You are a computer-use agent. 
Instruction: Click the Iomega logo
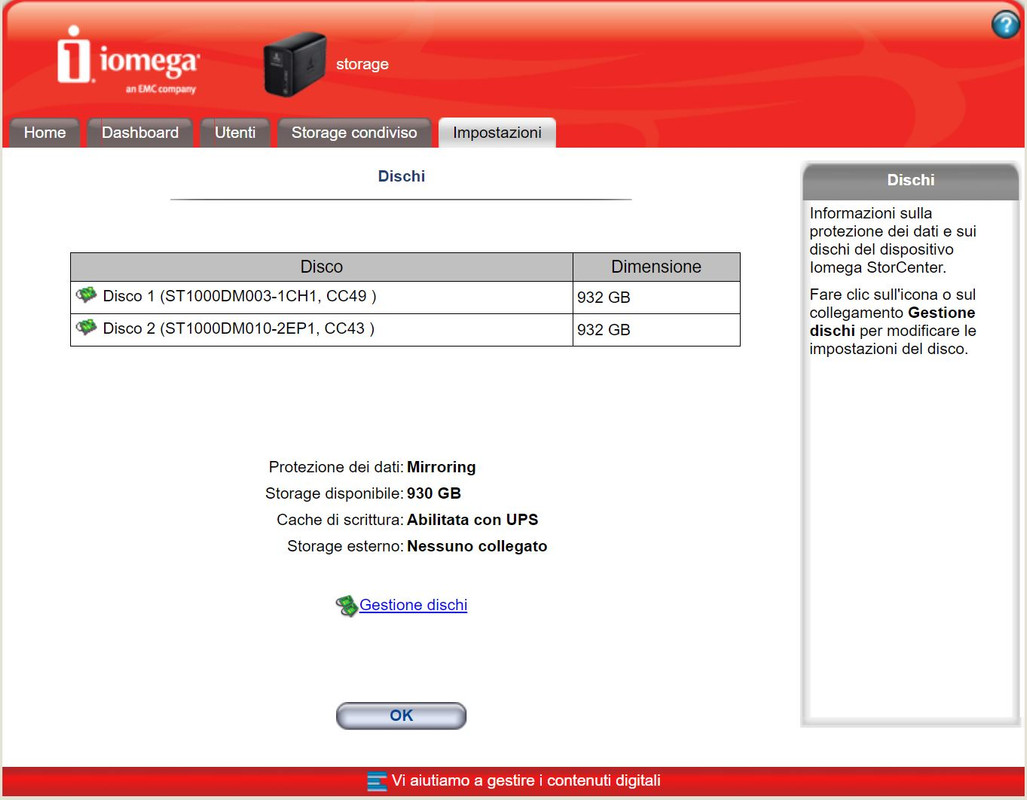[x=128, y=60]
